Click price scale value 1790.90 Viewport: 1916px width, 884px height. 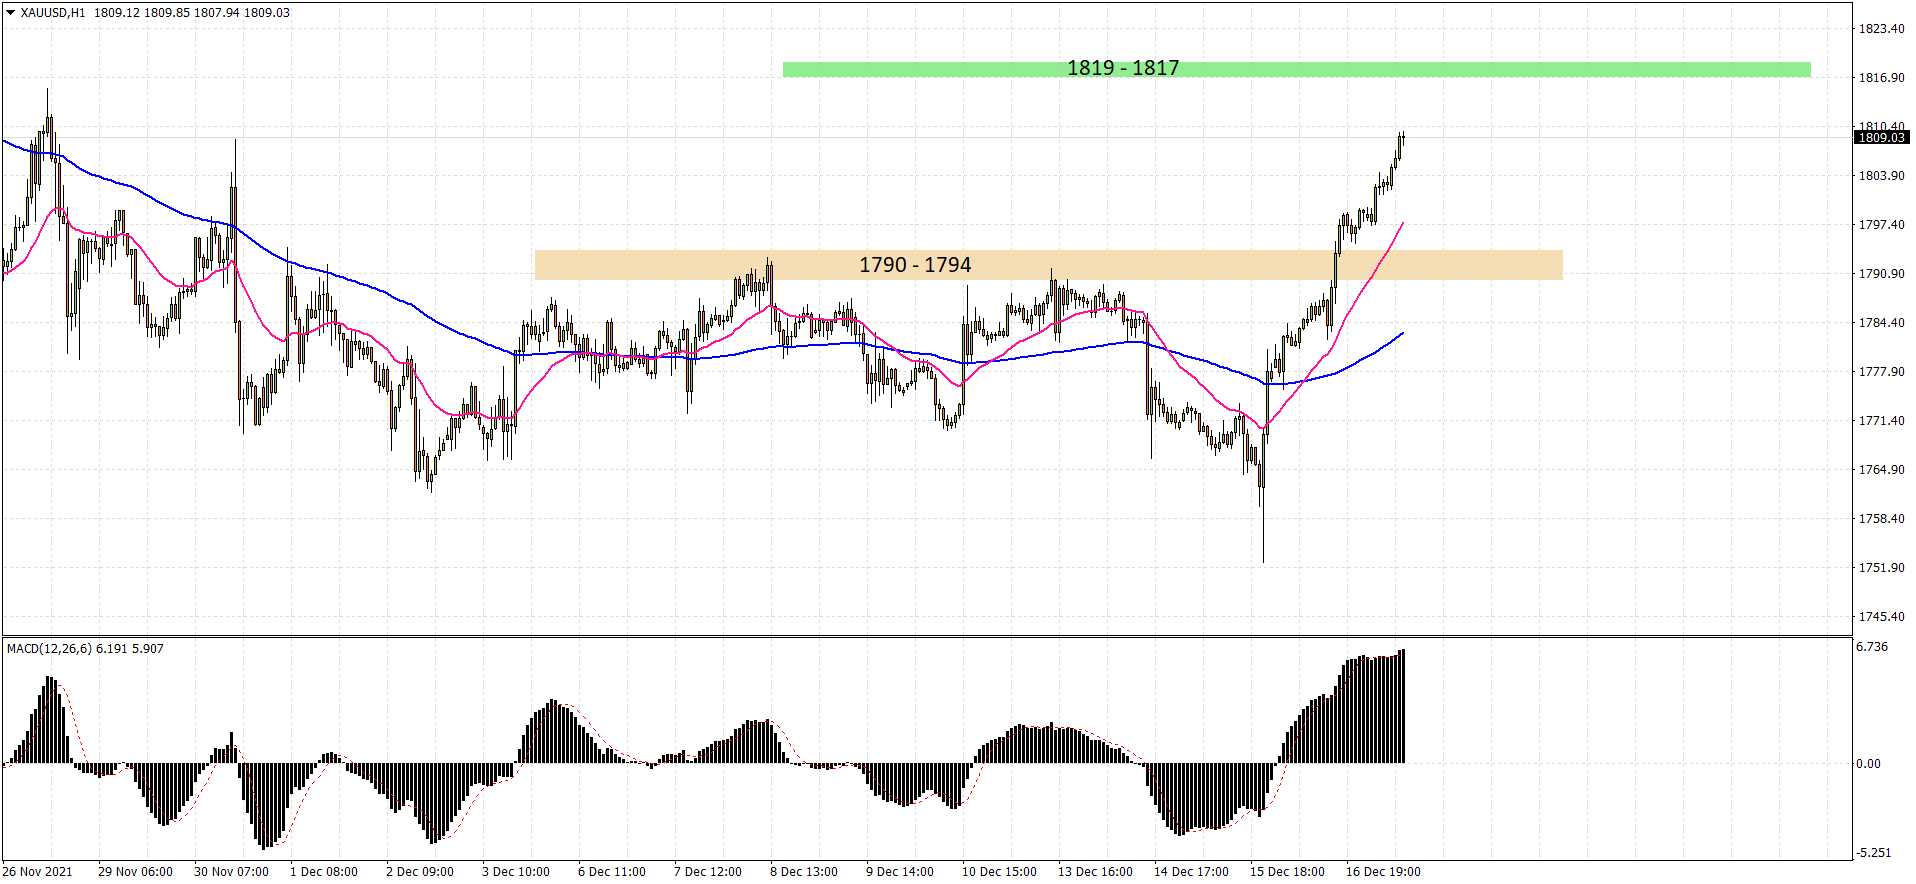(1881, 274)
